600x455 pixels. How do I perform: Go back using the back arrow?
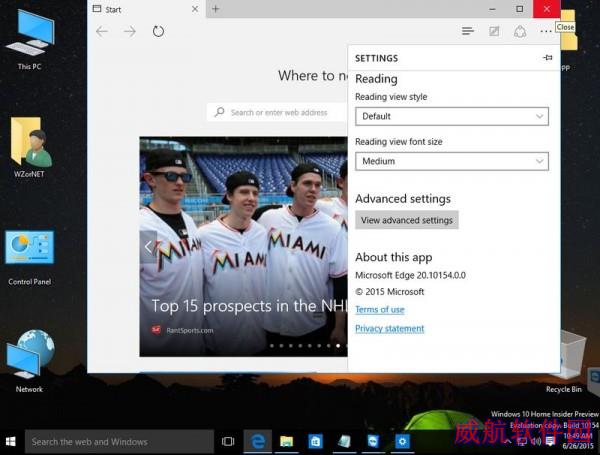tap(102, 31)
